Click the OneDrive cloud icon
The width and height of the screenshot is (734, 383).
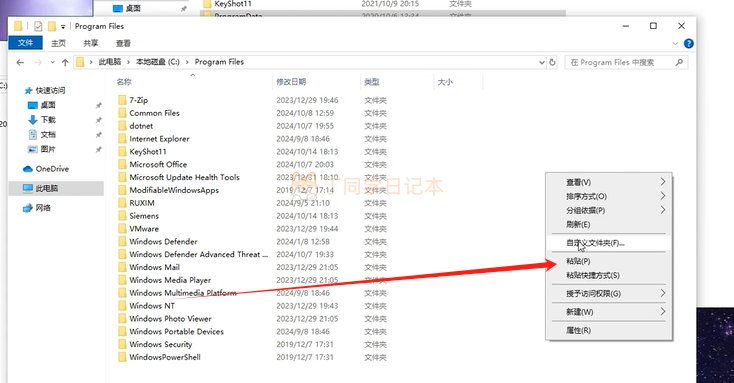click(x=28, y=169)
